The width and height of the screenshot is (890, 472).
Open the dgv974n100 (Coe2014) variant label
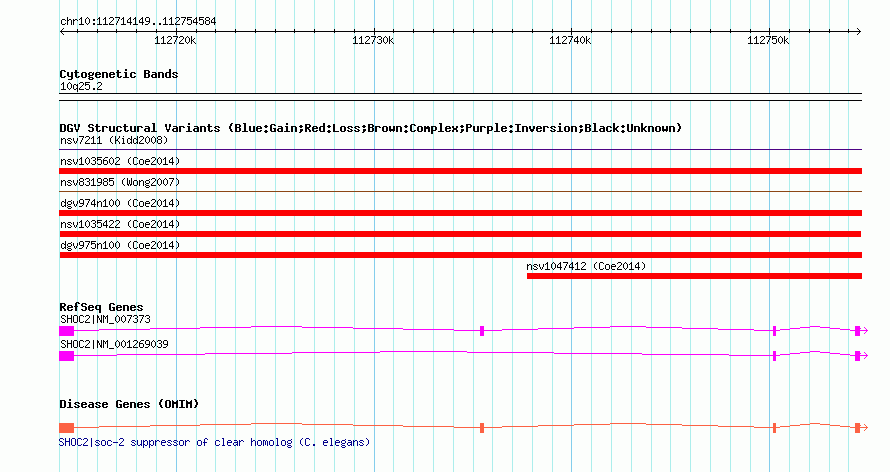click(120, 204)
